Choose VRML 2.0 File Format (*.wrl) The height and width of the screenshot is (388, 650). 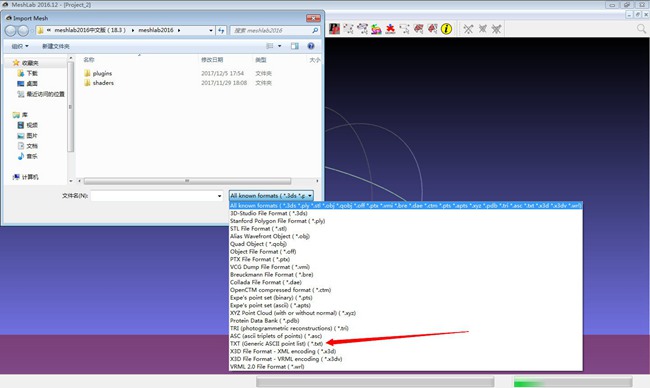coord(406,366)
